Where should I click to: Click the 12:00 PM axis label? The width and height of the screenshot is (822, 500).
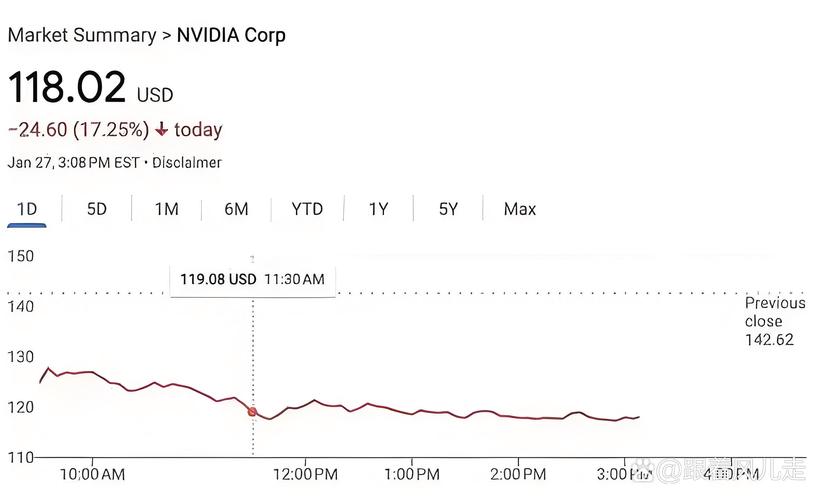(305, 473)
